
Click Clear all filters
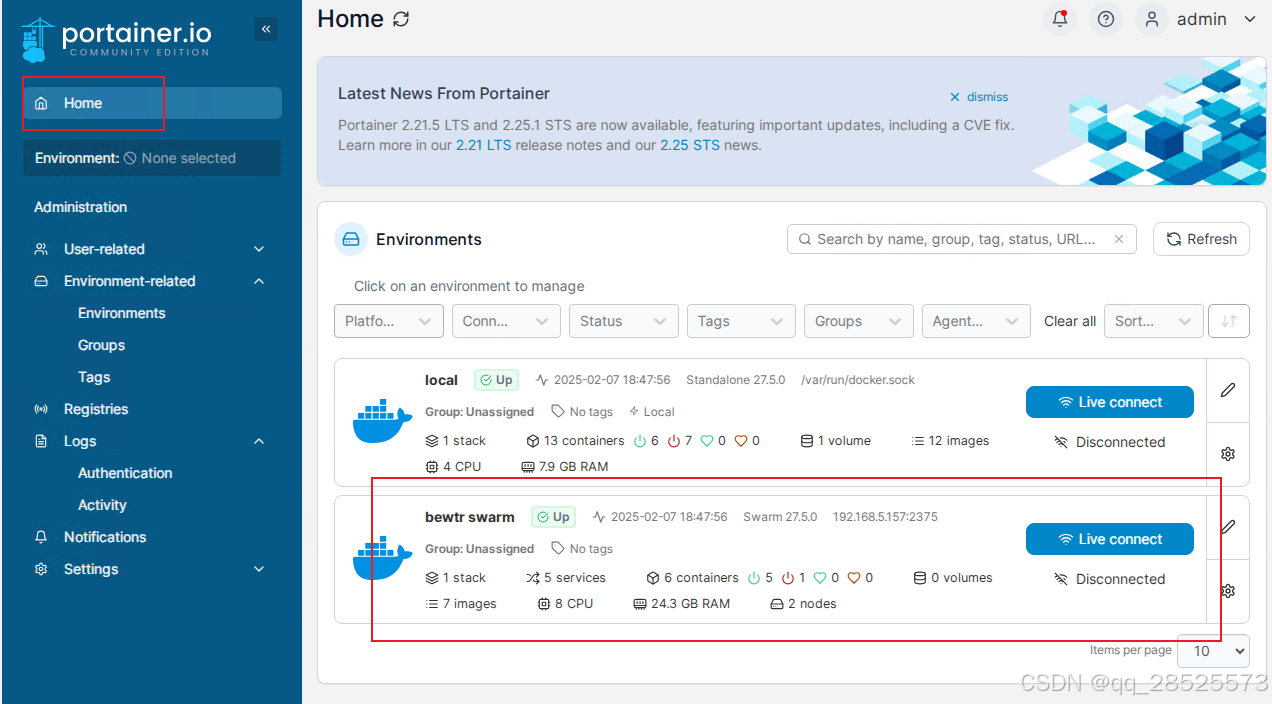tap(1070, 321)
